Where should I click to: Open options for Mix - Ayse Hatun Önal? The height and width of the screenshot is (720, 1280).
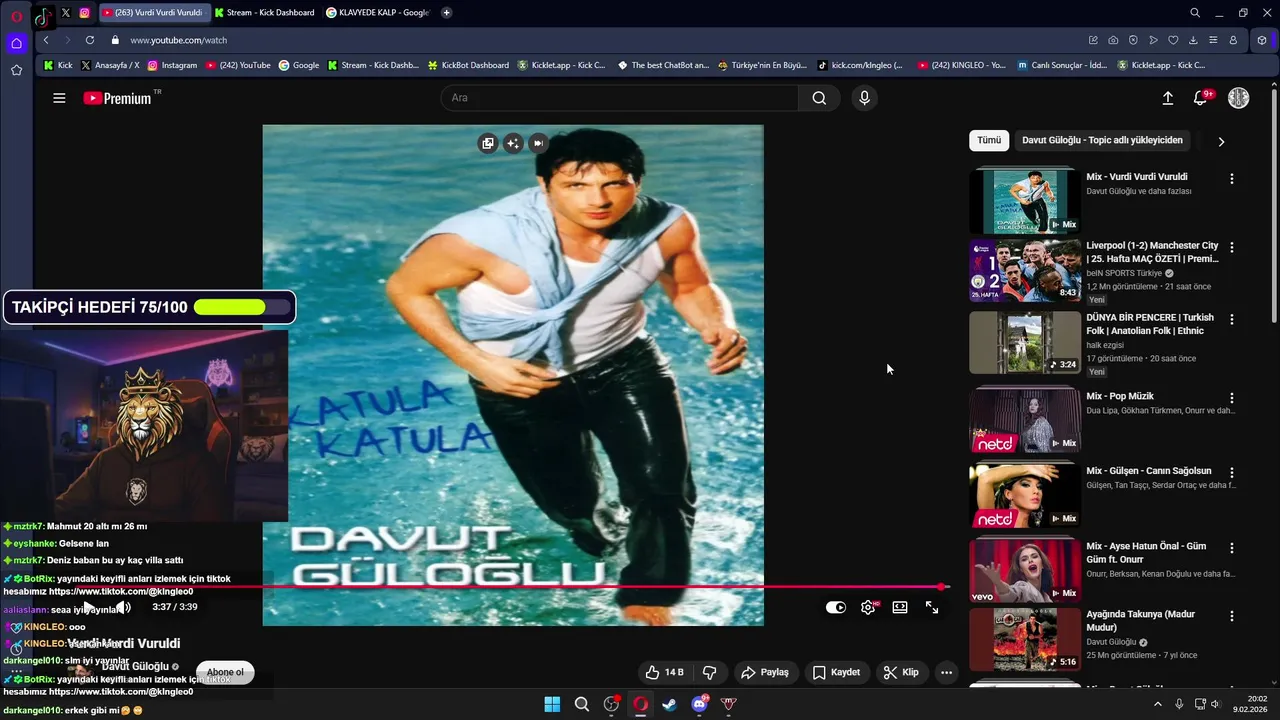click(1232, 548)
